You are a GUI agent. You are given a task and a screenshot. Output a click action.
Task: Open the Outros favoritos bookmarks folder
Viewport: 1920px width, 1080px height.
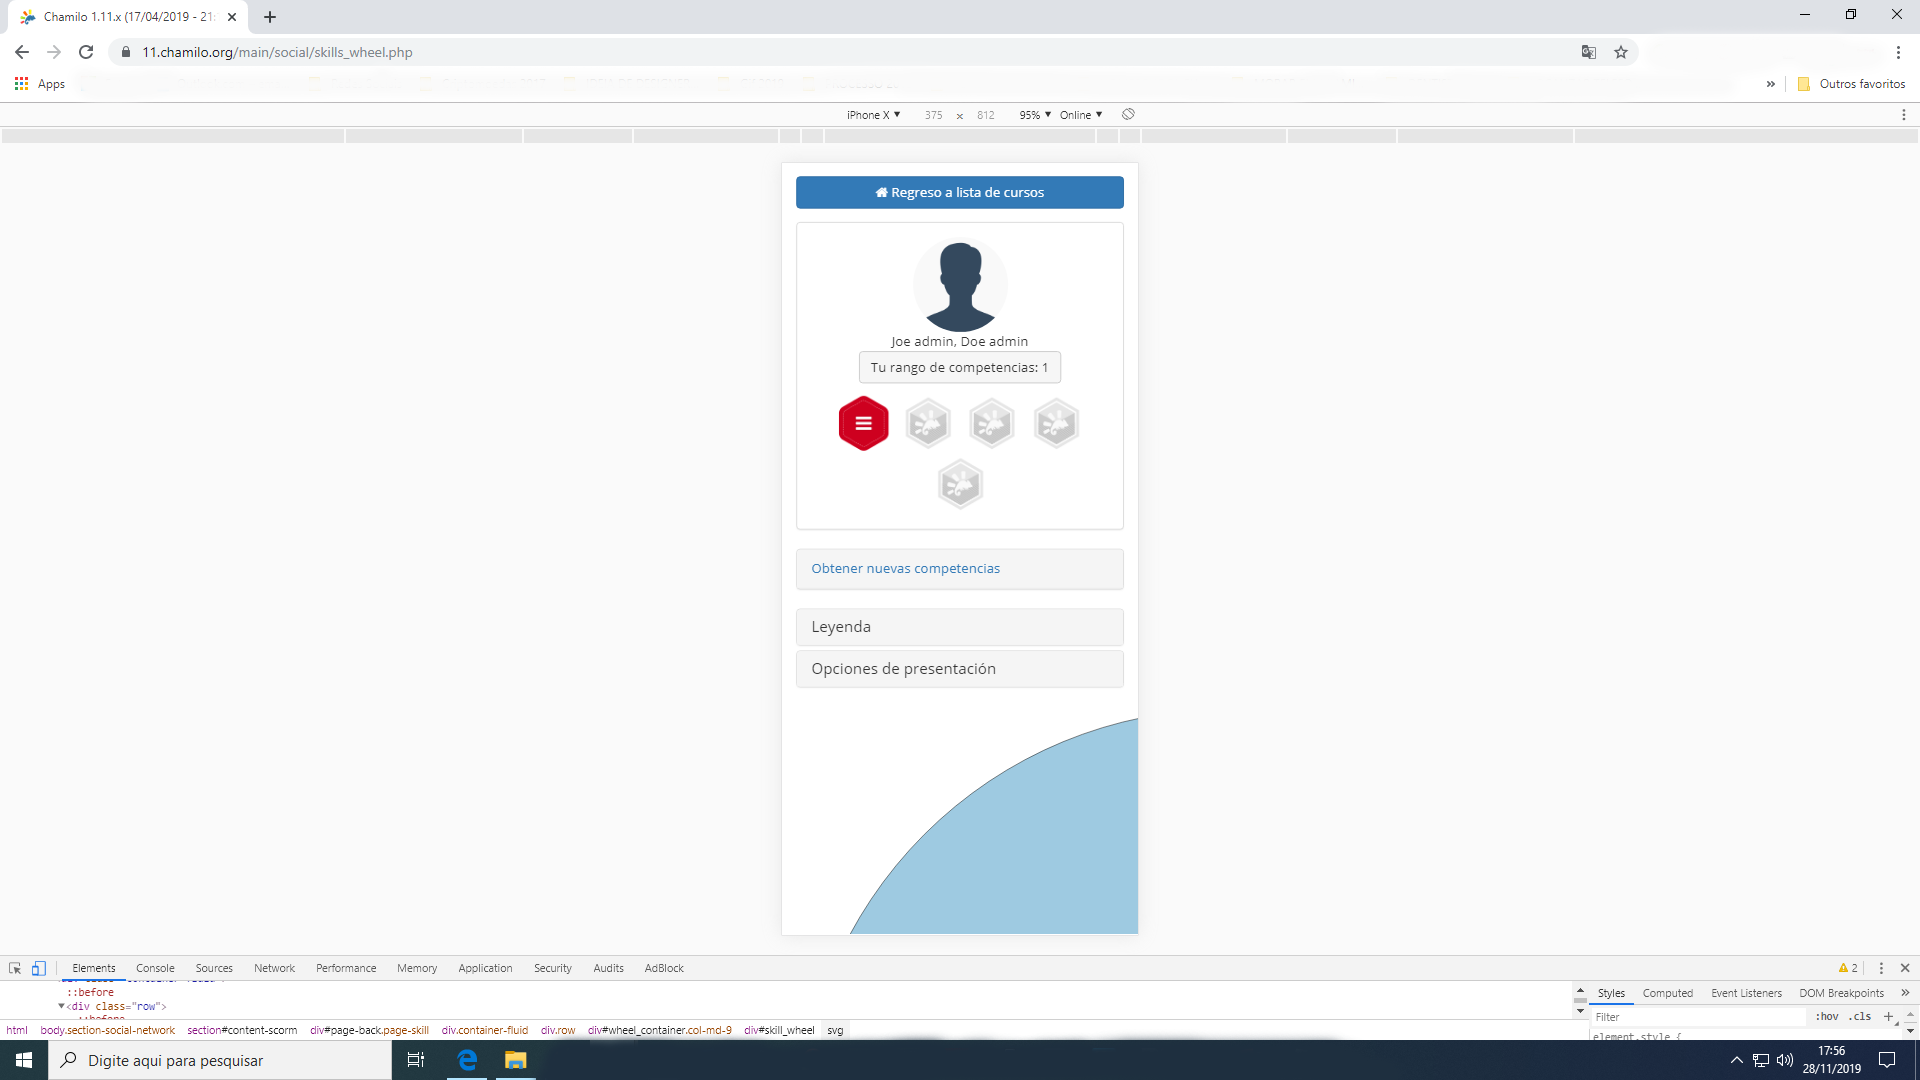click(1851, 84)
